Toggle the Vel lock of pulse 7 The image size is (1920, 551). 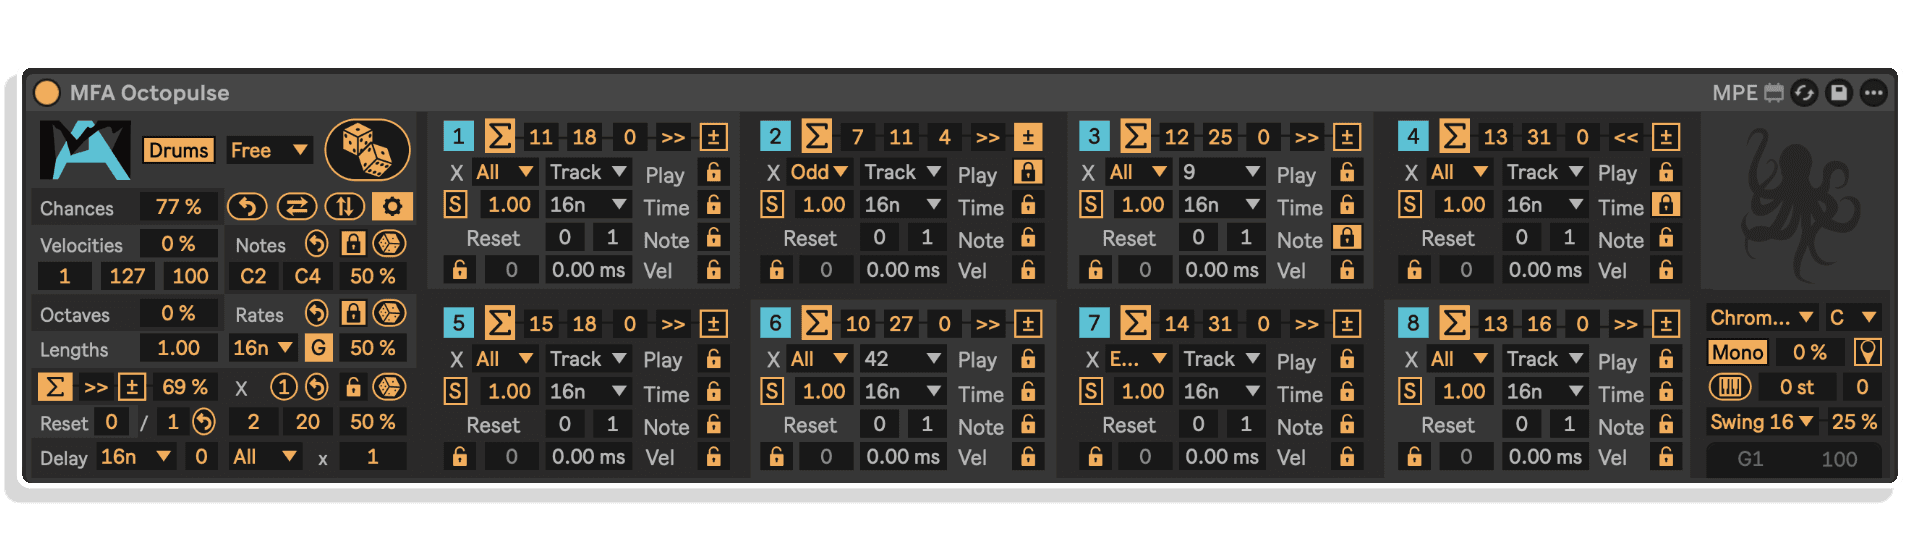(1347, 457)
